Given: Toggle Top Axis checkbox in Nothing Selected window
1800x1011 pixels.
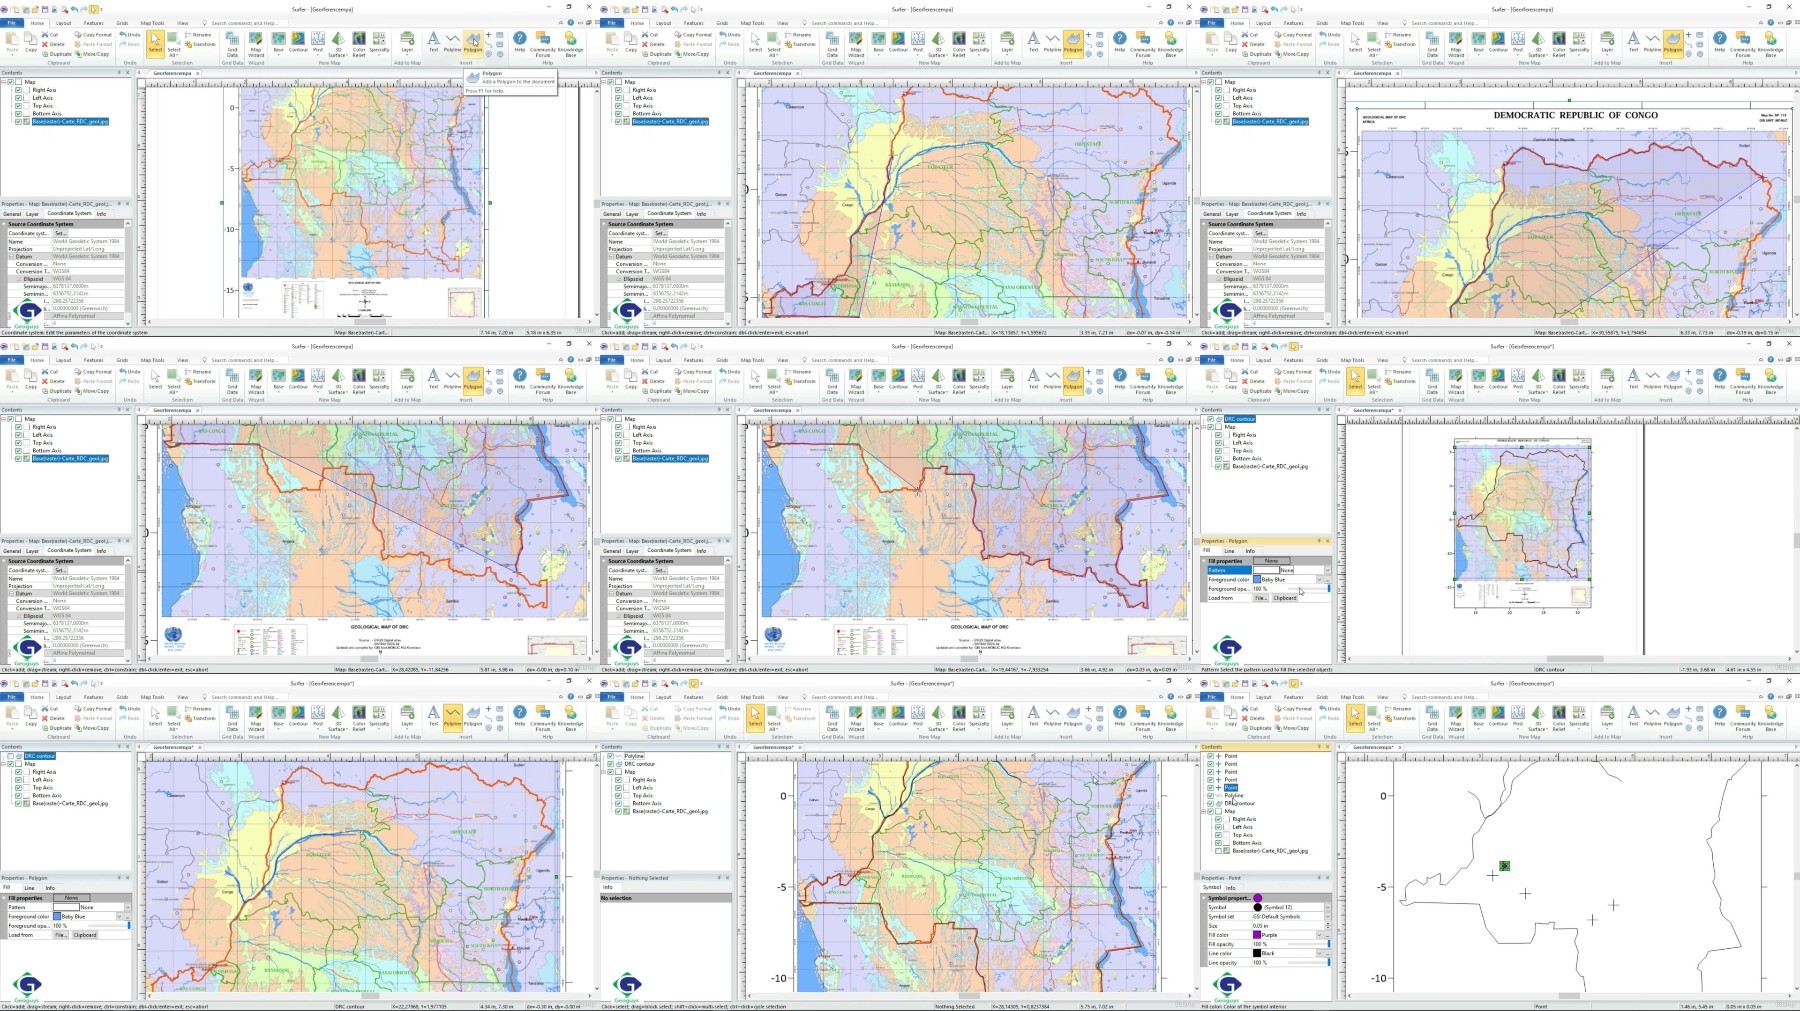Looking at the screenshot, I should pyautogui.click(x=618, y=795).
